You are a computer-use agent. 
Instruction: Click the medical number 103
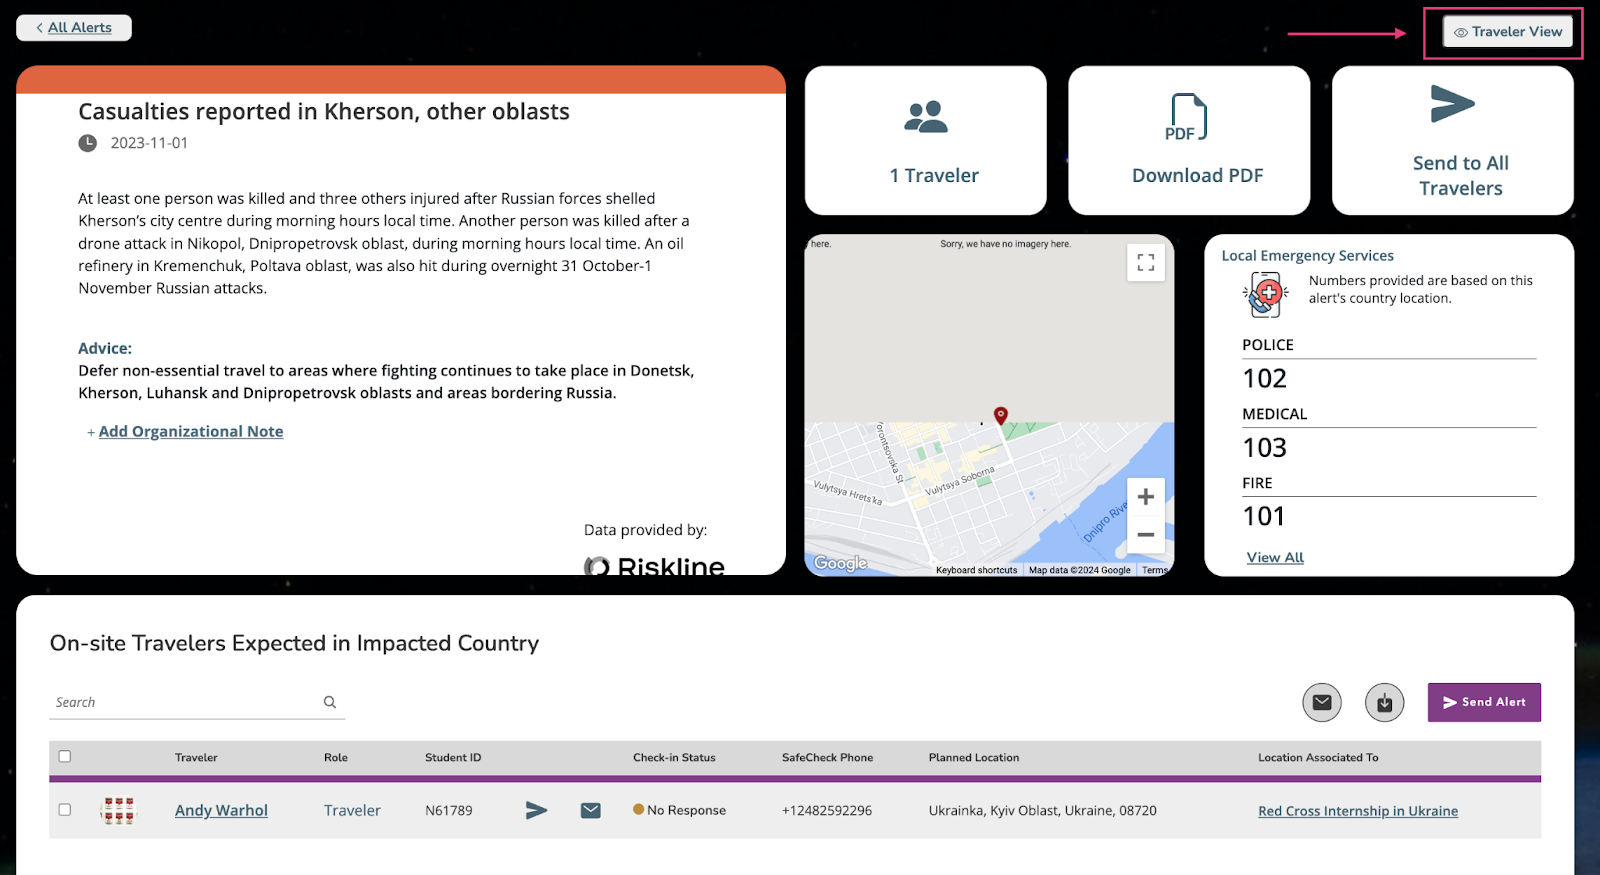1265,448
